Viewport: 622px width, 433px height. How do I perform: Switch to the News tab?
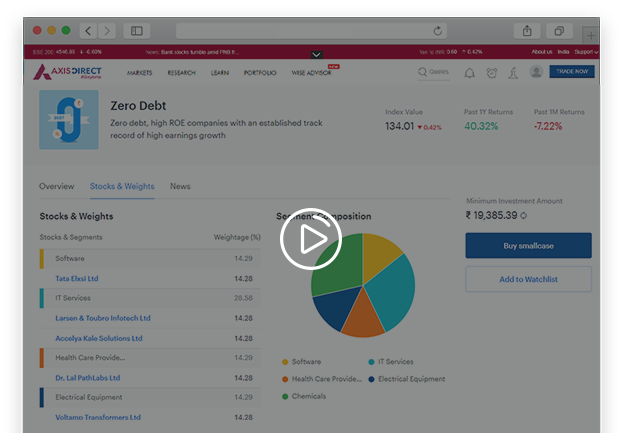tap(180, 186)
